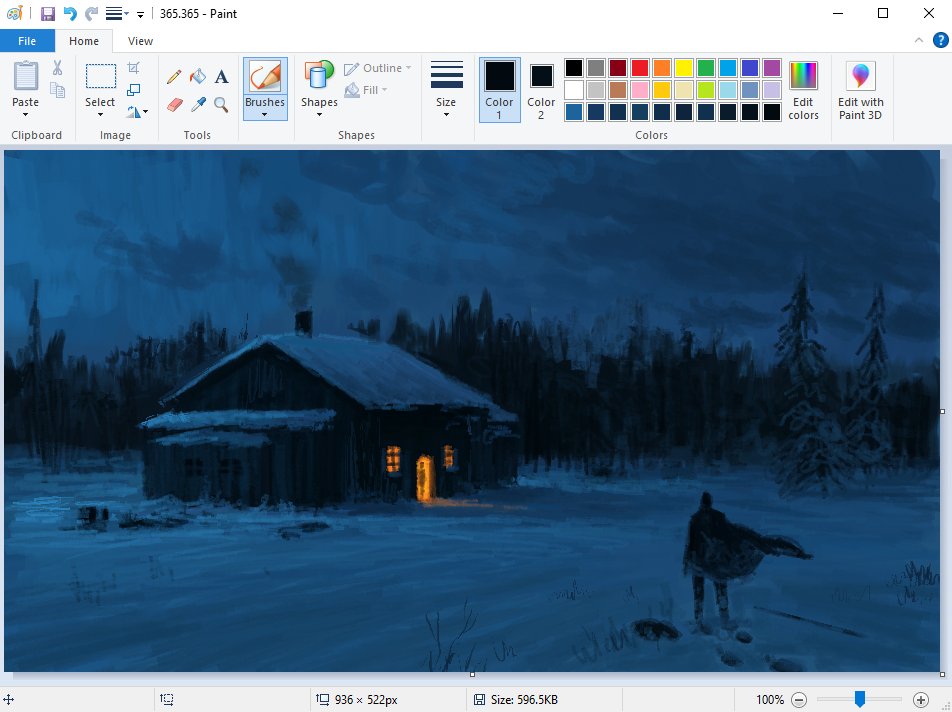Click the zoom slider handle
952x712 pixels.
(860, 699)
